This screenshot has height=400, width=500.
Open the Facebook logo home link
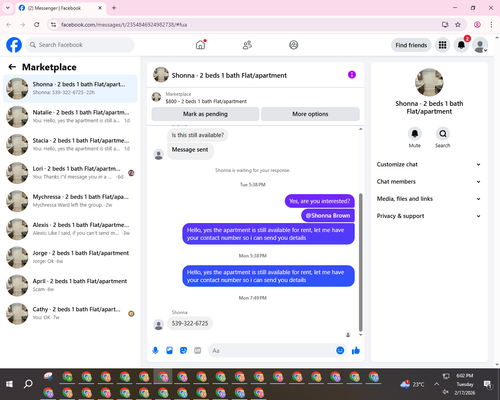14,45
